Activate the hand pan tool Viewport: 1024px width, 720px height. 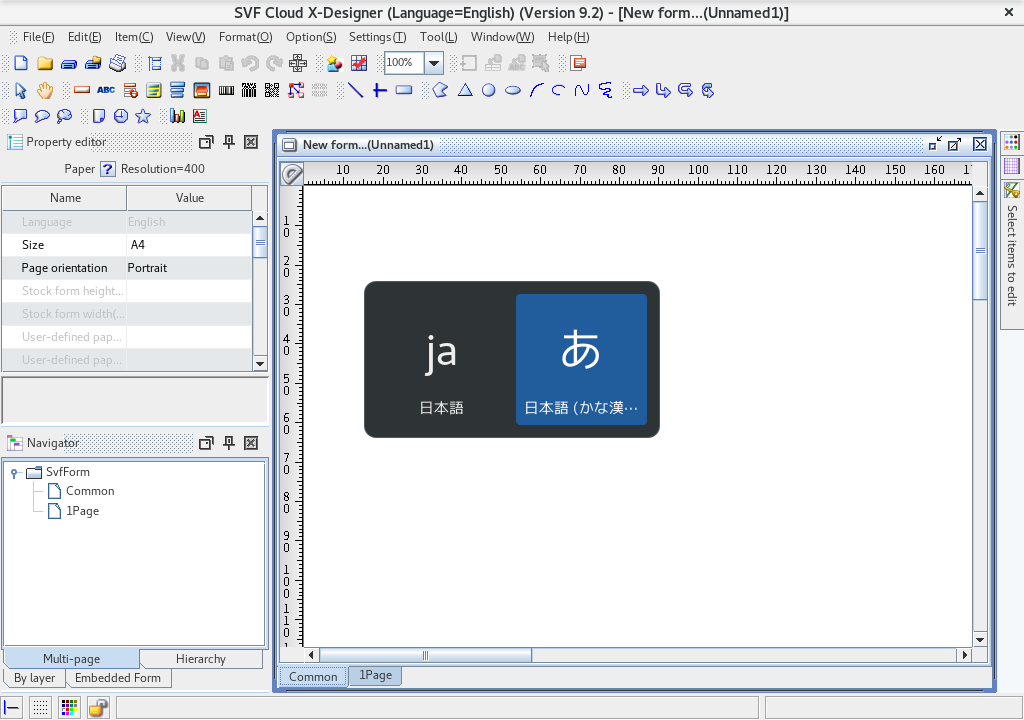click(x=44, y=90)
